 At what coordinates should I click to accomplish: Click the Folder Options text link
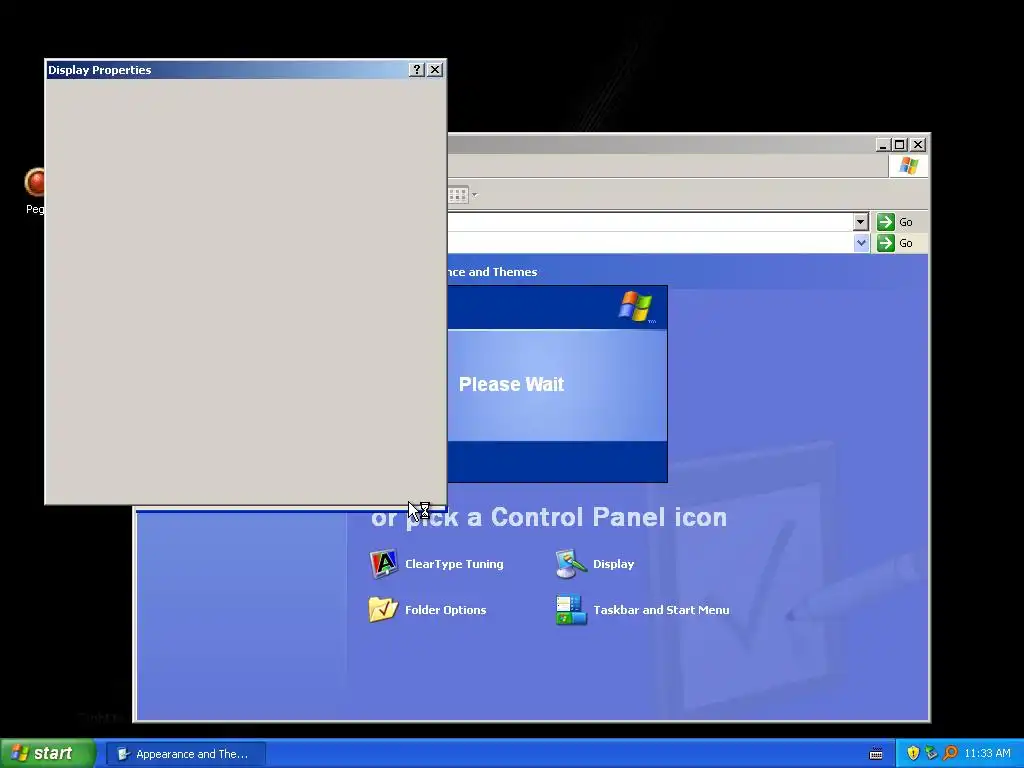click(445, 609)
